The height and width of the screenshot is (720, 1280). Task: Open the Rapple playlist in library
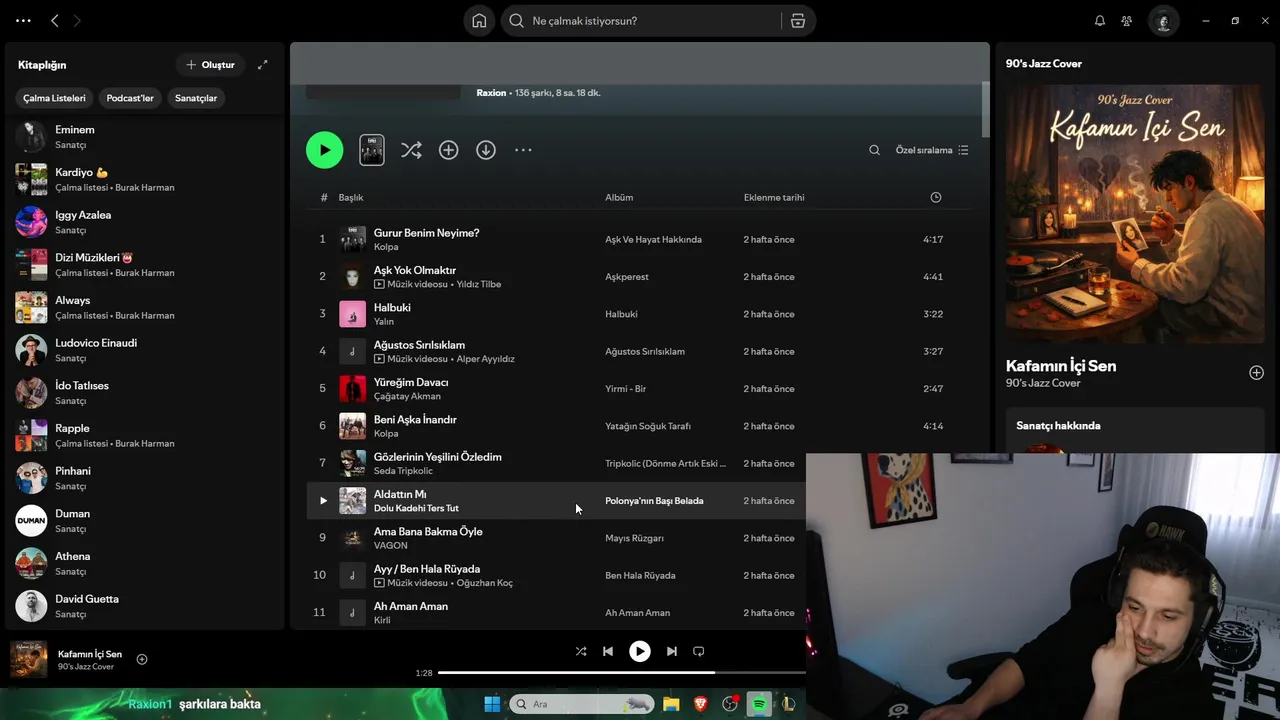click(x=145, y=435)
